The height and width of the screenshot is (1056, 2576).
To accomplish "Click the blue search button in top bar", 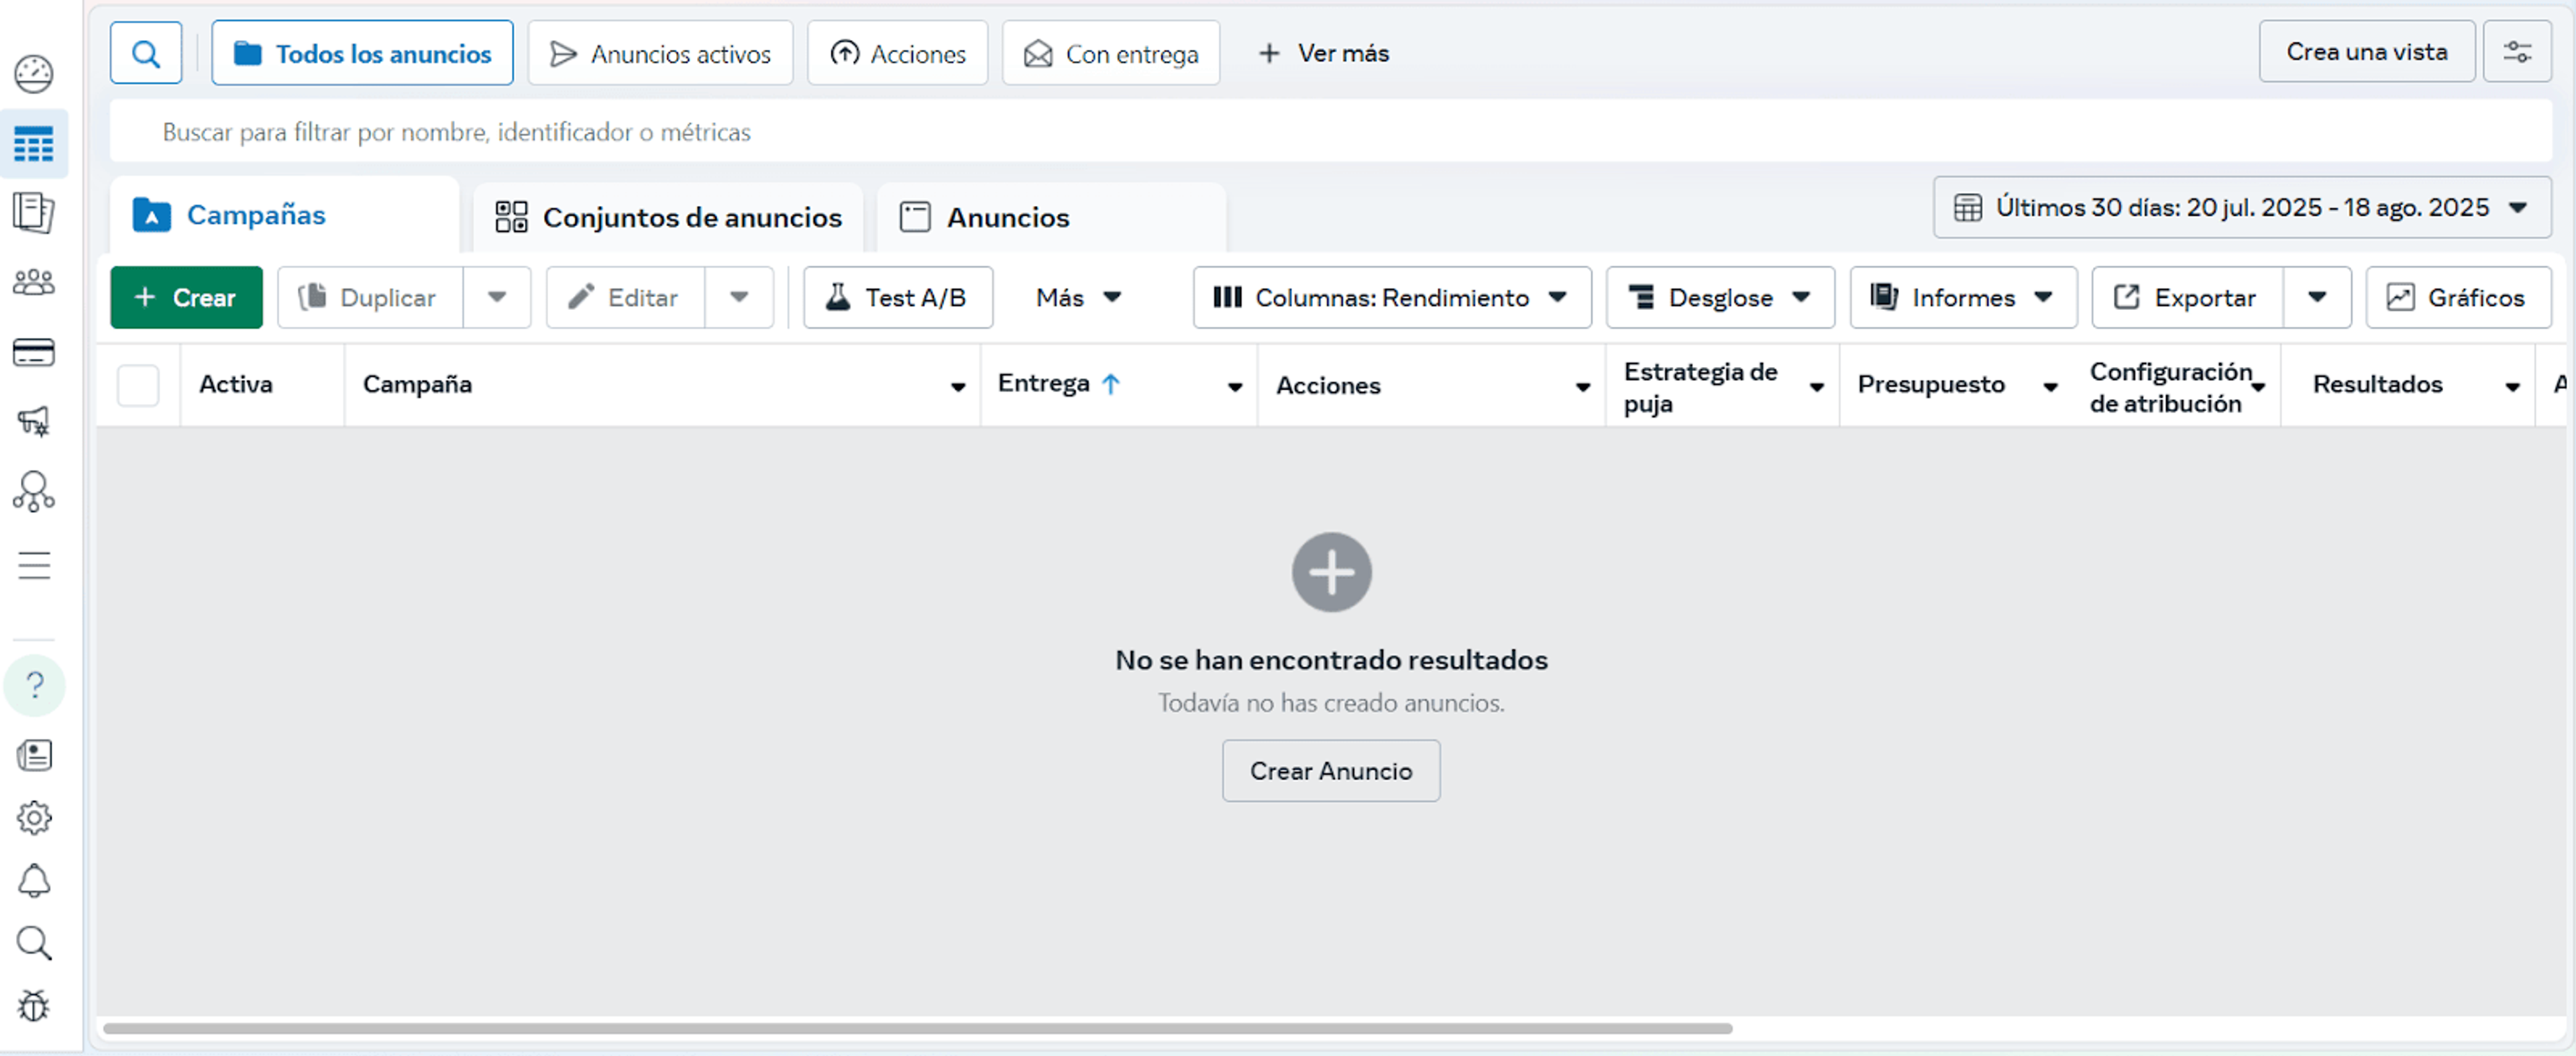I will point(146,53).
